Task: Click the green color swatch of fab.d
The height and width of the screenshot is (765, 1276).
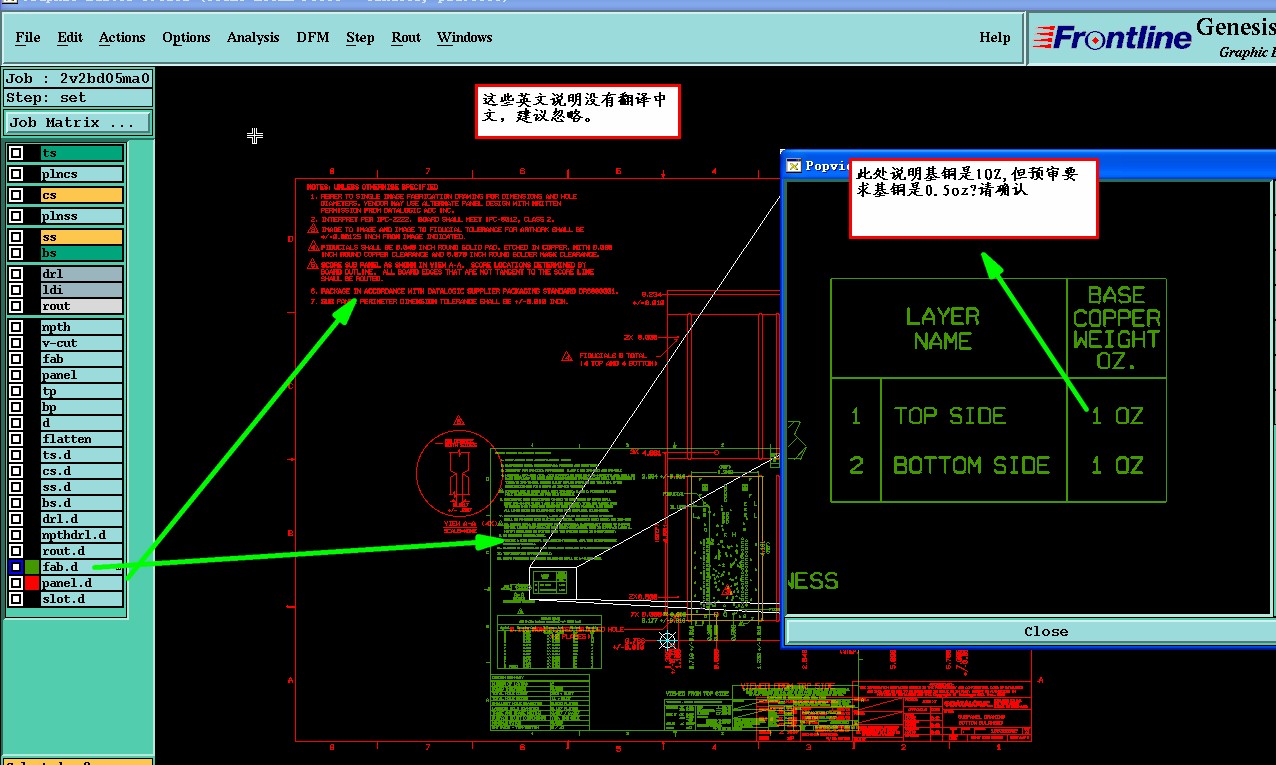Action: 32,567
